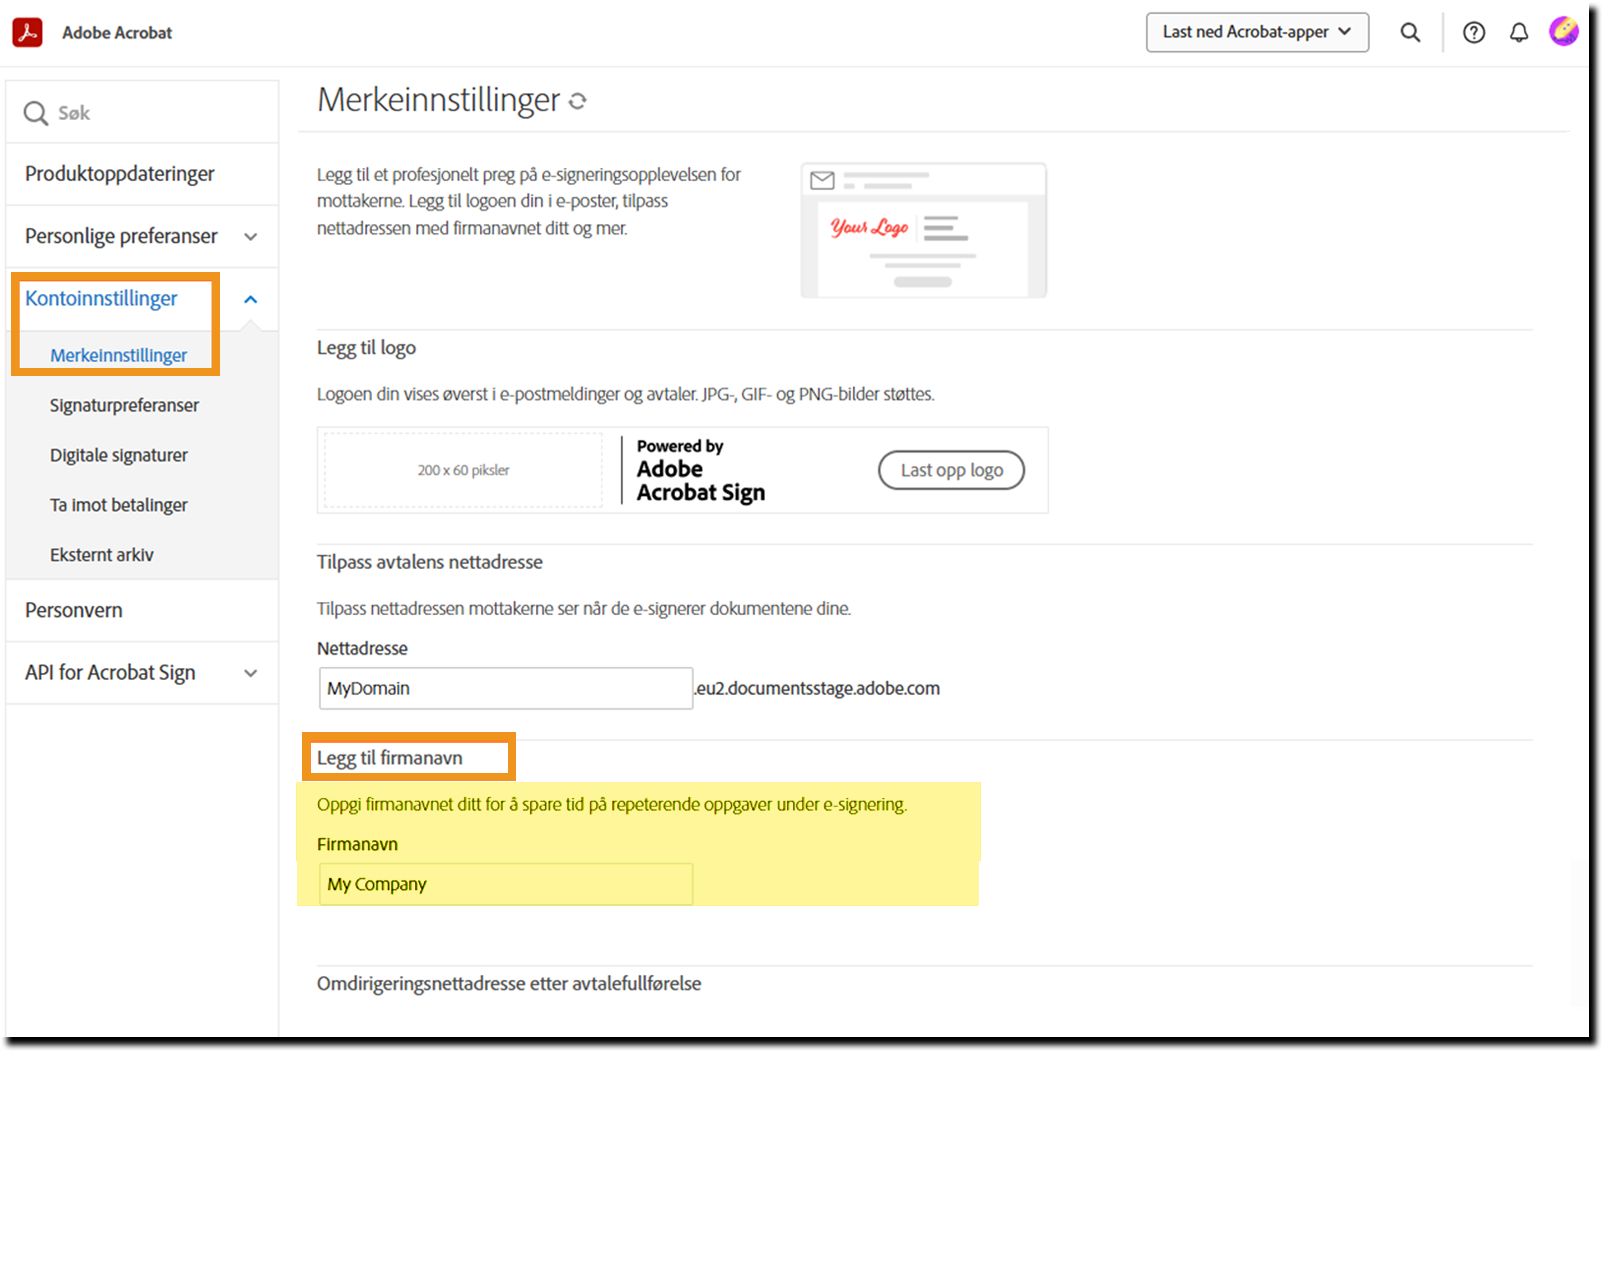Click the Nettadresse field label
1615x1265 pixels.
(x=362, y=648)
